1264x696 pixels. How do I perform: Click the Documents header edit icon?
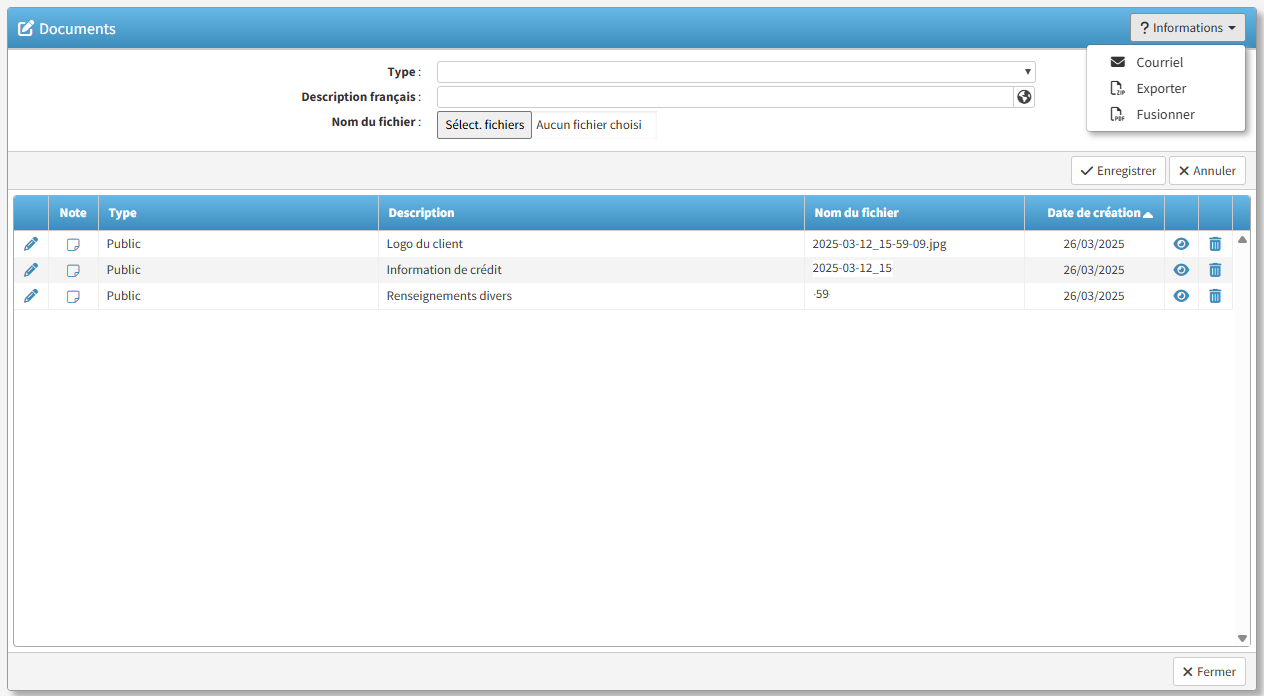[x=26, y=28]
